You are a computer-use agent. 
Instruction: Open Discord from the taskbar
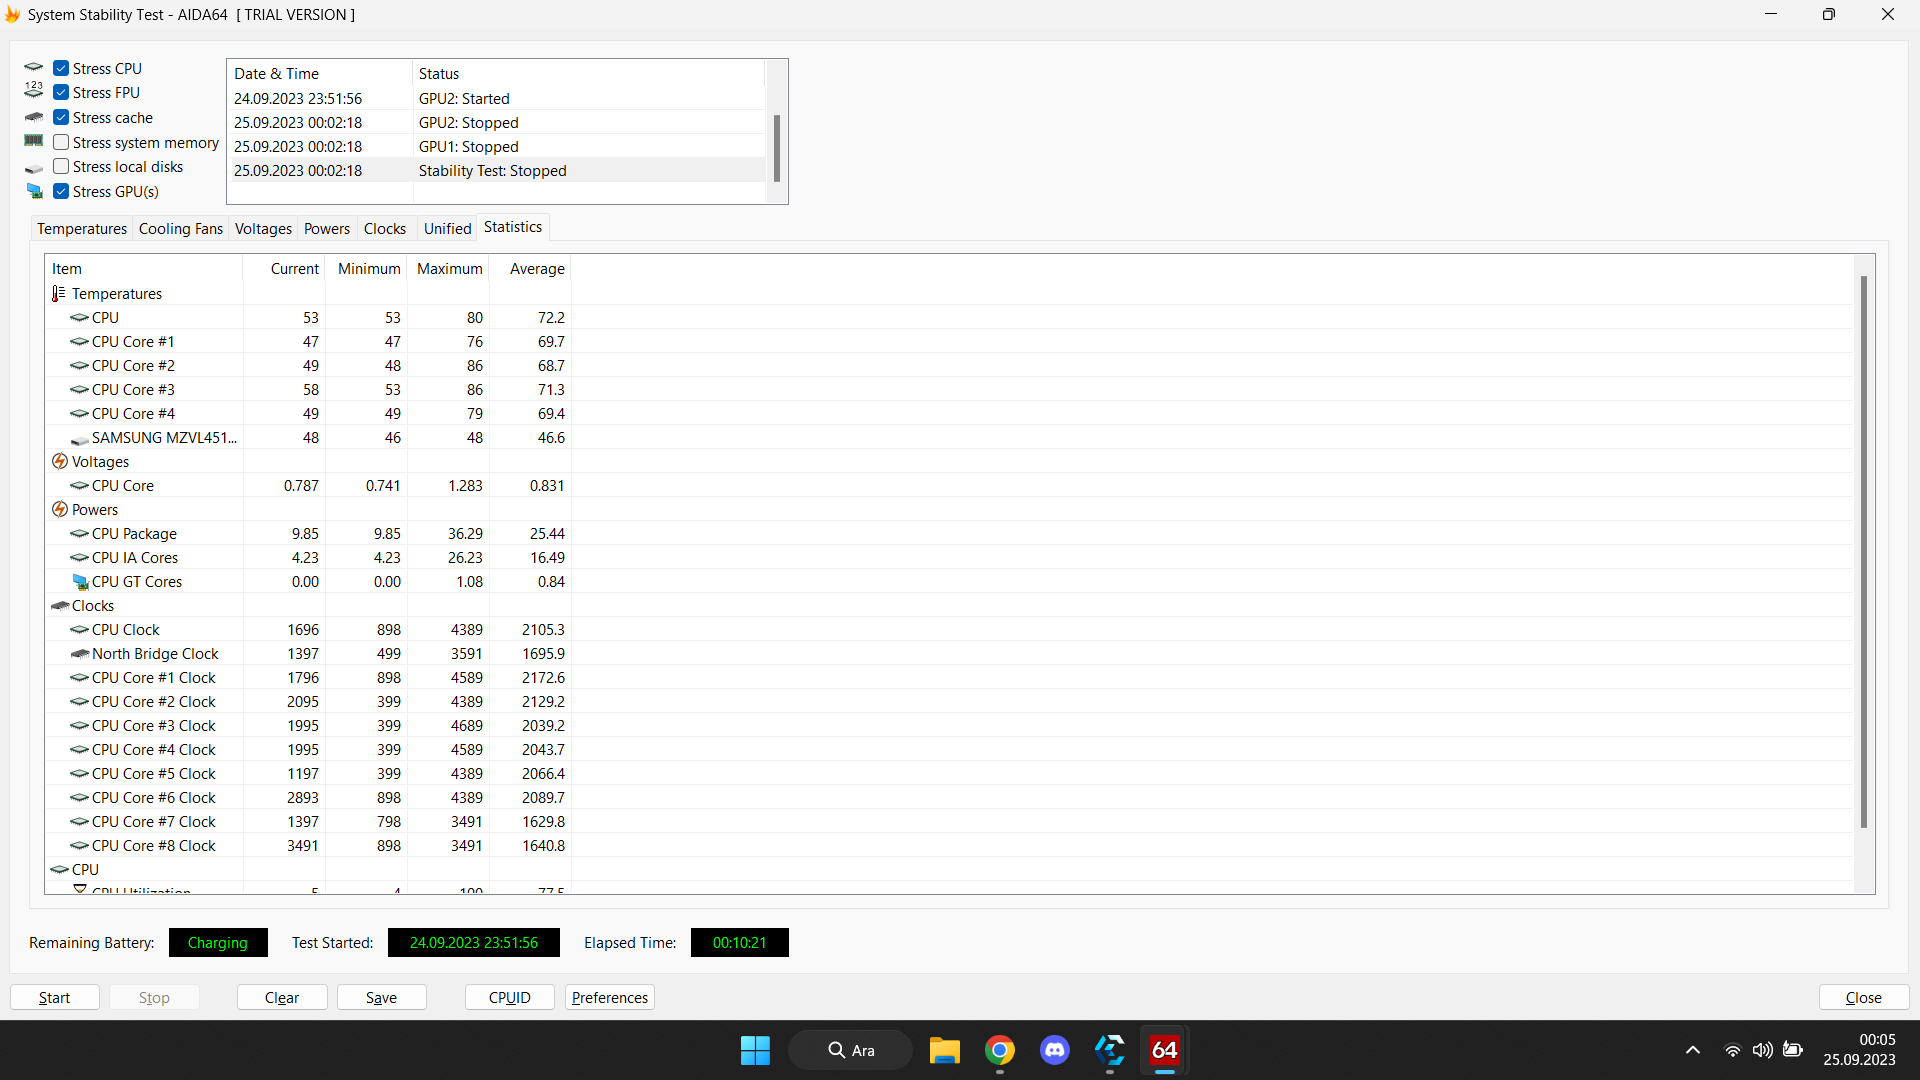coord(1054,1050)
